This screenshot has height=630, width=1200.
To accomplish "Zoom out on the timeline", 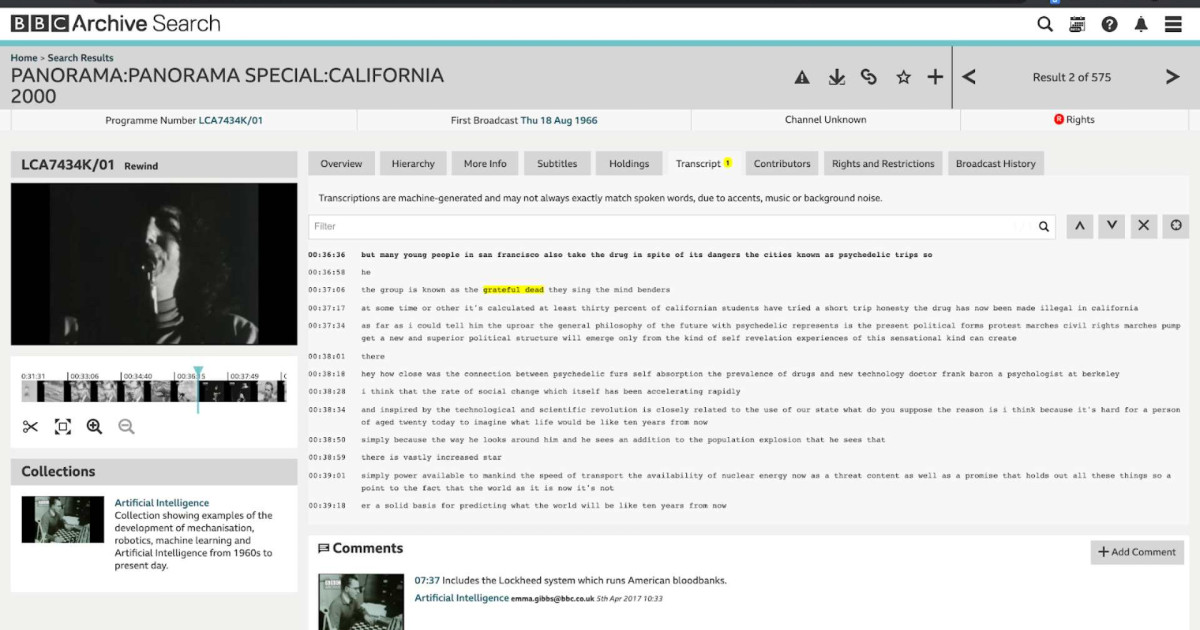I will (x=126, y=427).
